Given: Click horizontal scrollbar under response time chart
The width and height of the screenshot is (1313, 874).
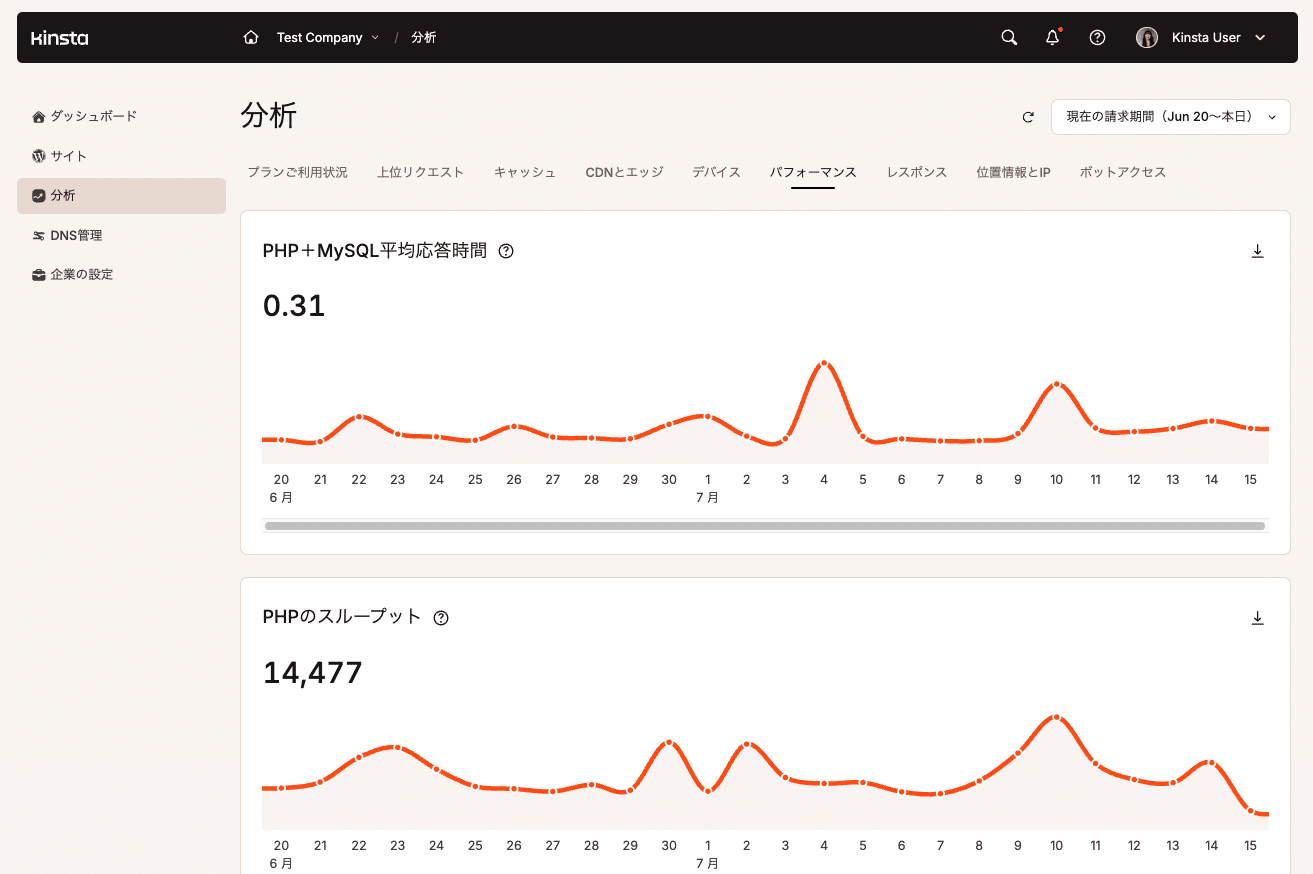Looking at the screenshot, I should tap(765, 525).
